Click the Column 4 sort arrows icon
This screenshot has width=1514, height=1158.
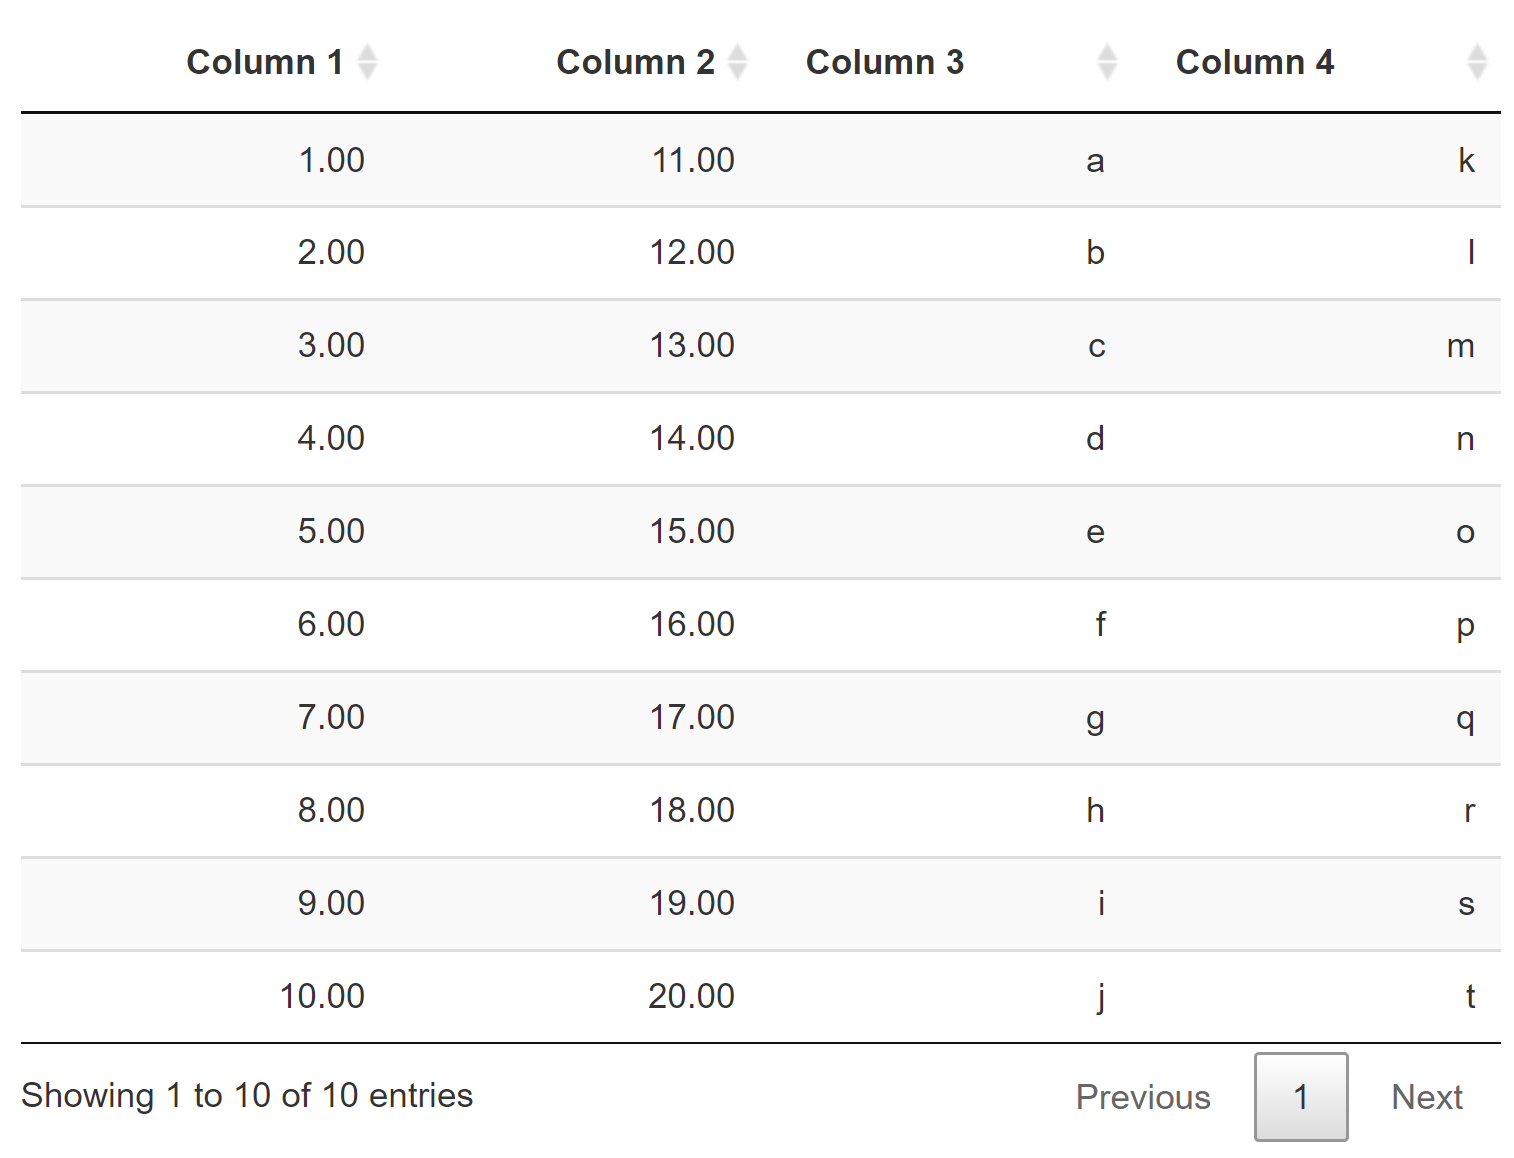1476,62
